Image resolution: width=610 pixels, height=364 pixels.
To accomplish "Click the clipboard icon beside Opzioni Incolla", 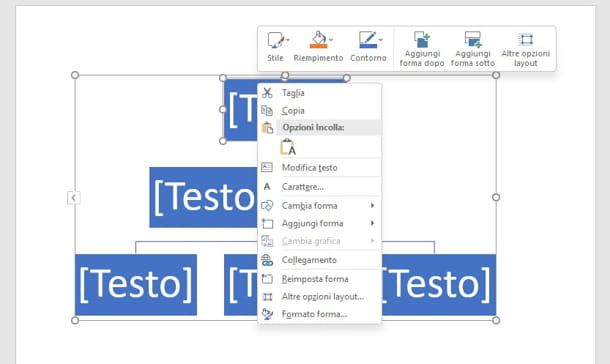I will [x=267, y=128].
